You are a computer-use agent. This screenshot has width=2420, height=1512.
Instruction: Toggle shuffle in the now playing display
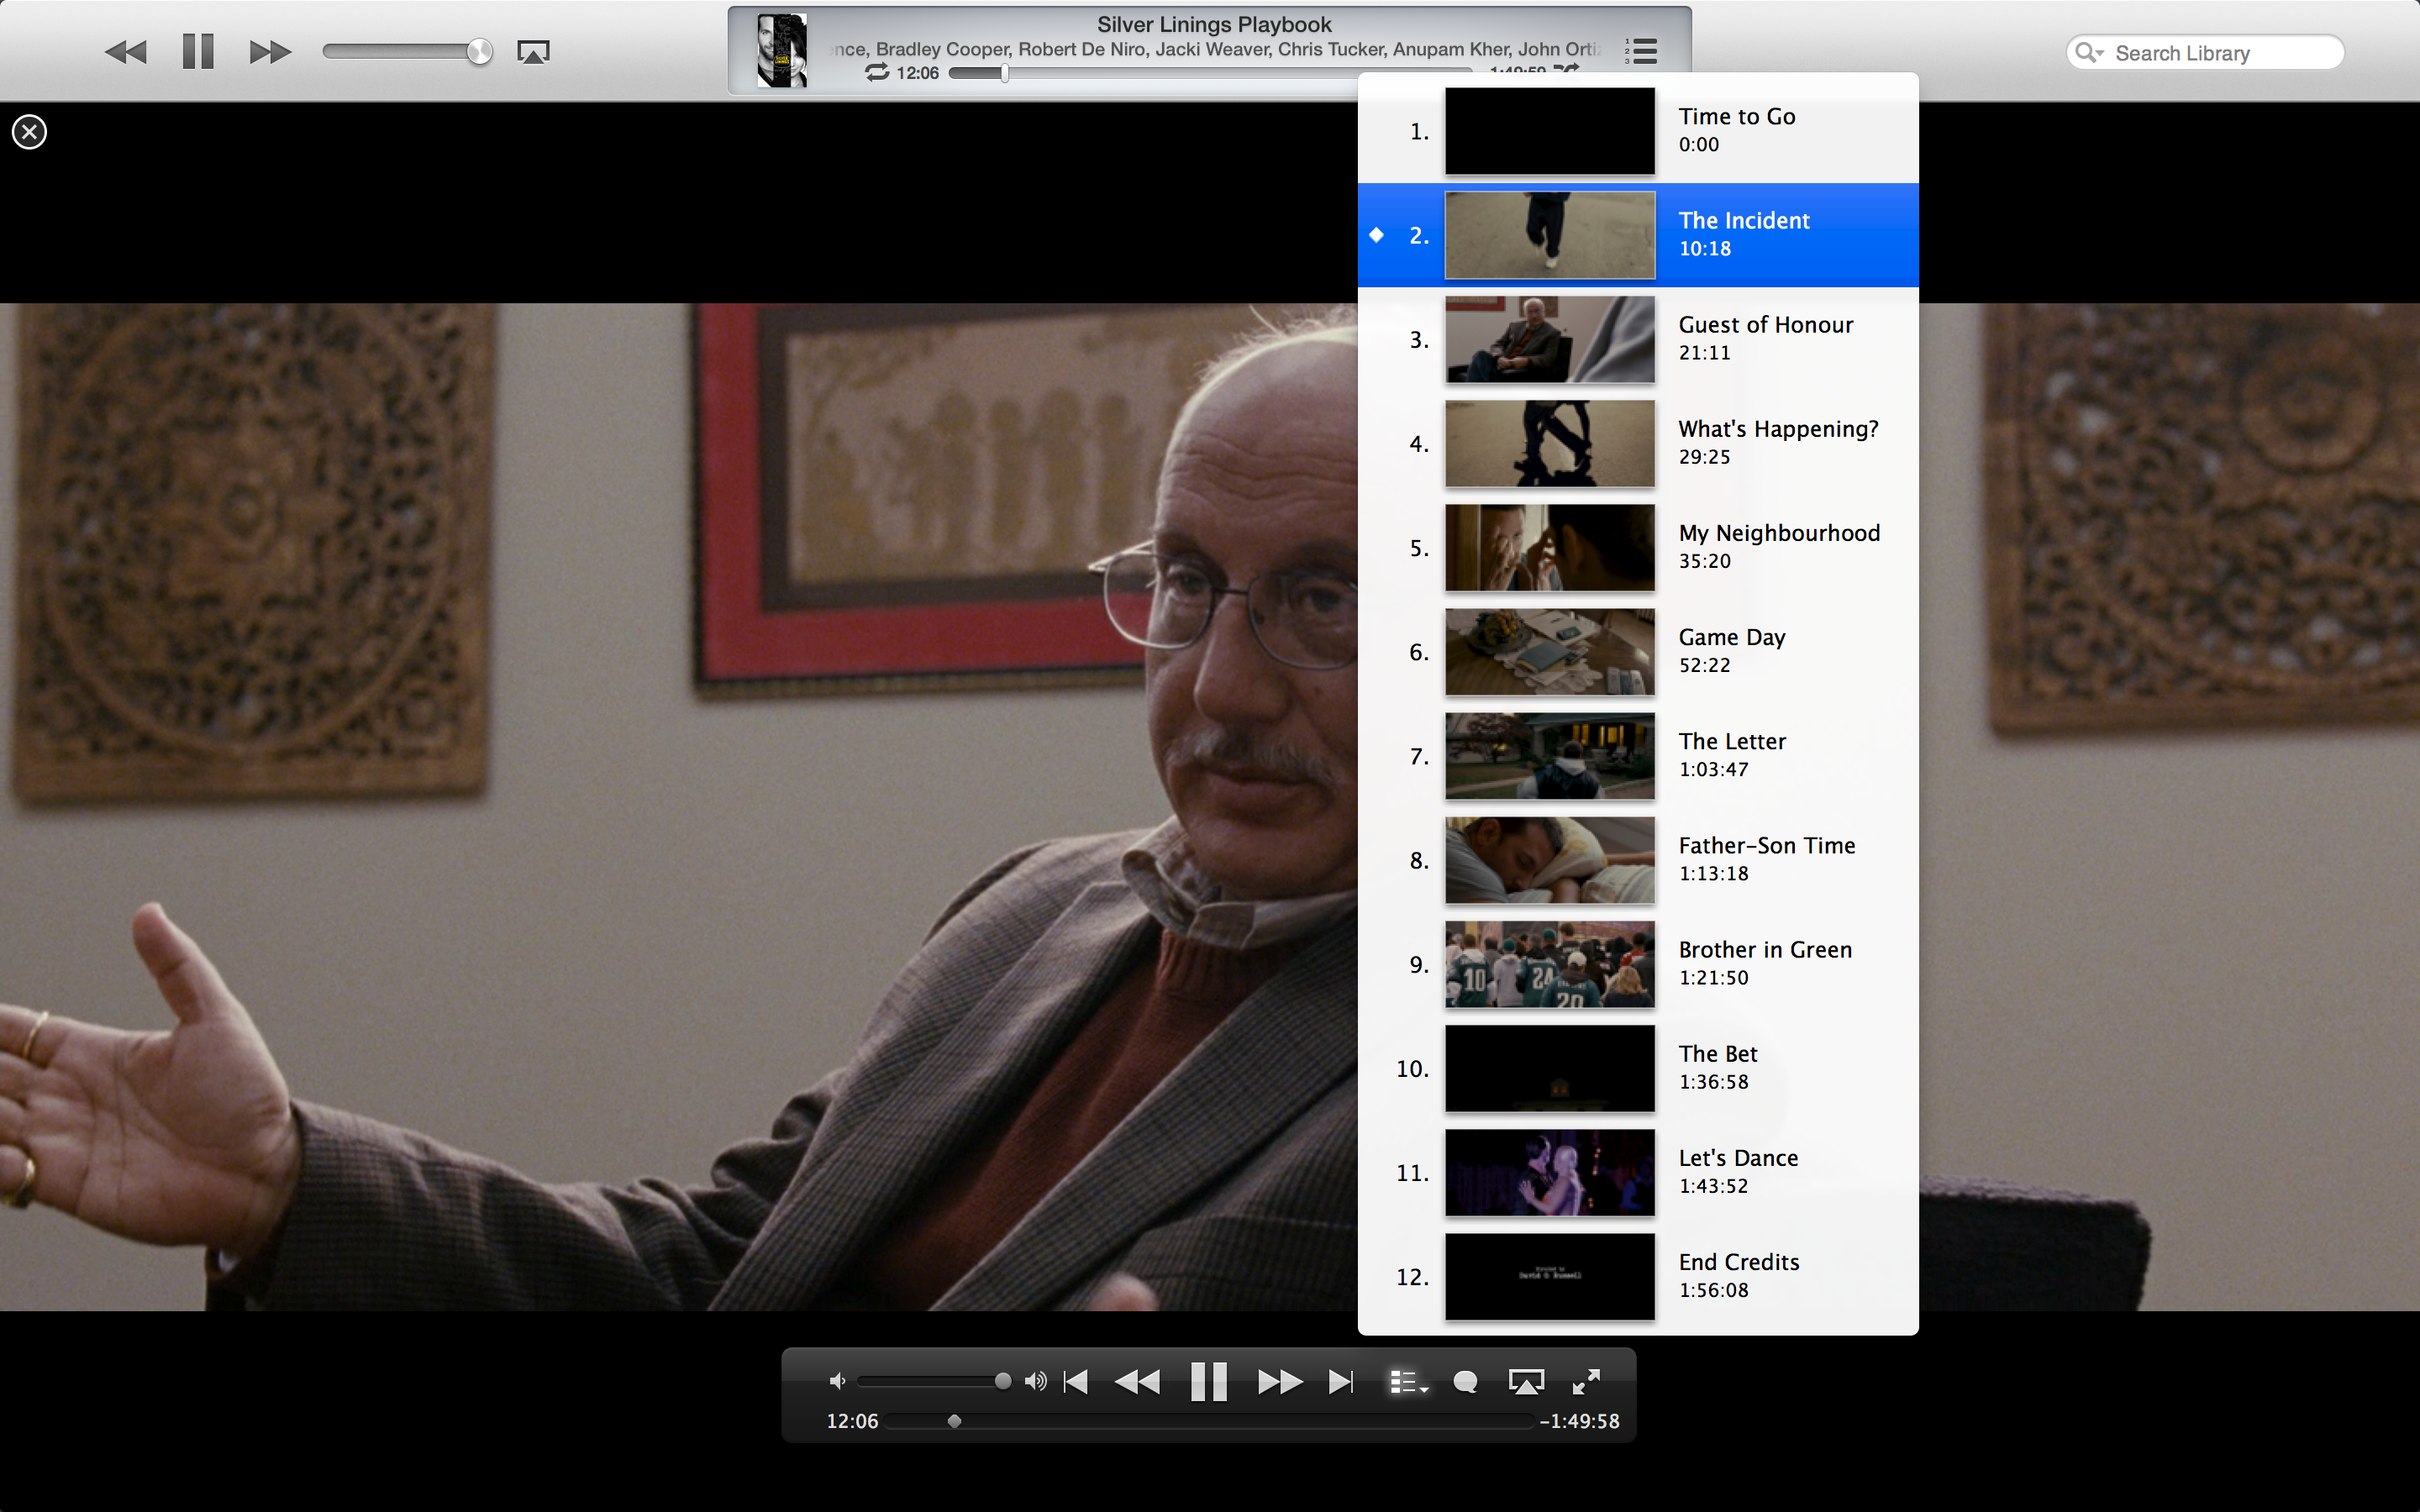tap(1566, 70)
